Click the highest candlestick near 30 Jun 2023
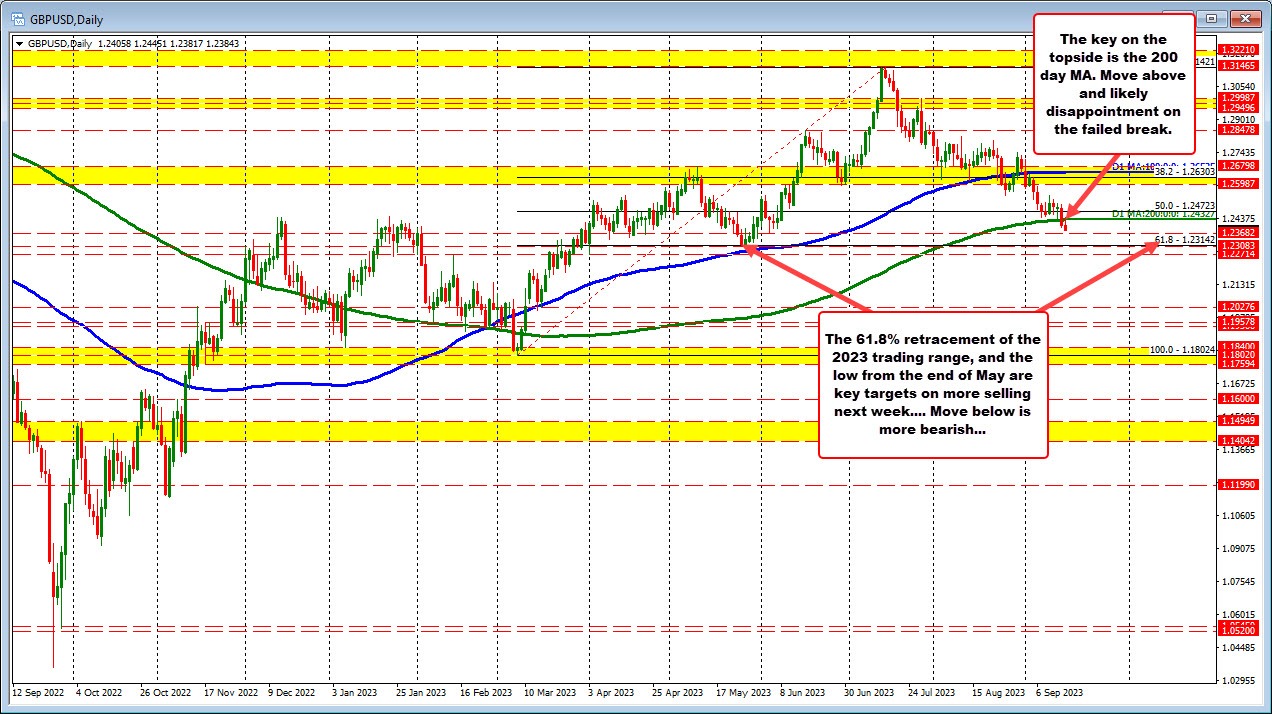1272x714 pixels. (x=884, y=70)
